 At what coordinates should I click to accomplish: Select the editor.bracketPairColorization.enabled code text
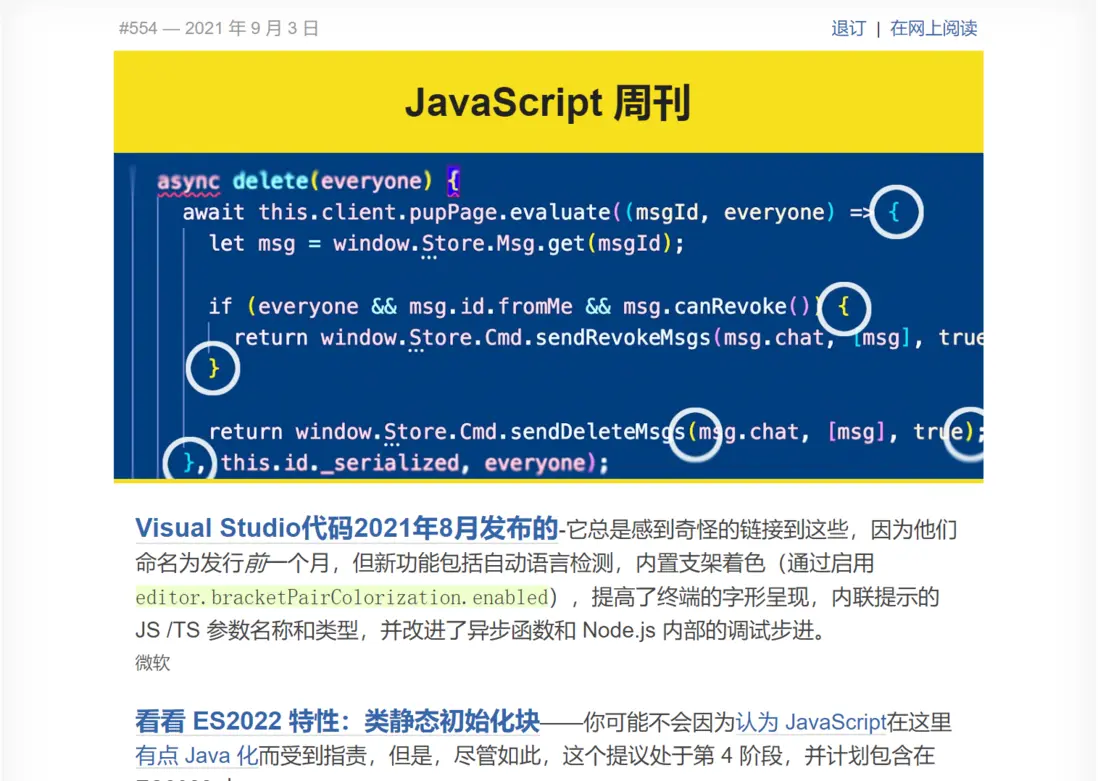342,597
